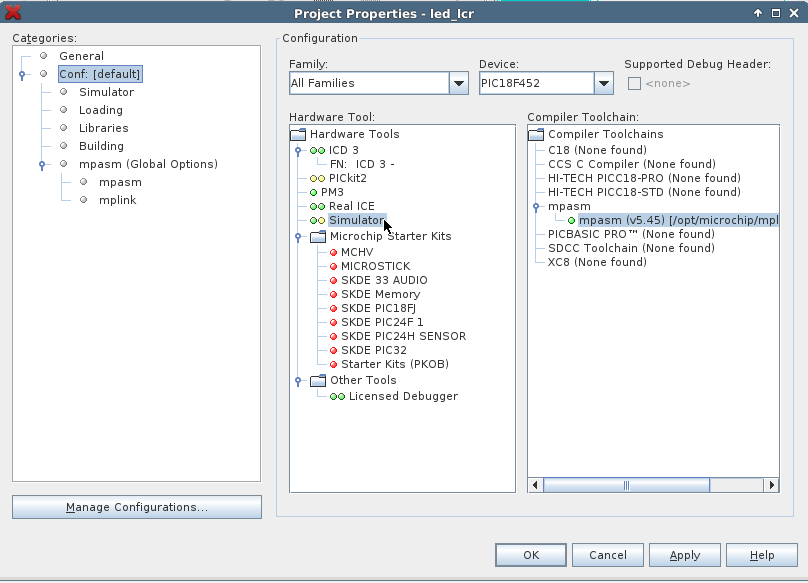Image resolution: width=808 pixels, height=583 pixels.
Task: Select PM3 programmer entry
Action: (x=332, y=192)
